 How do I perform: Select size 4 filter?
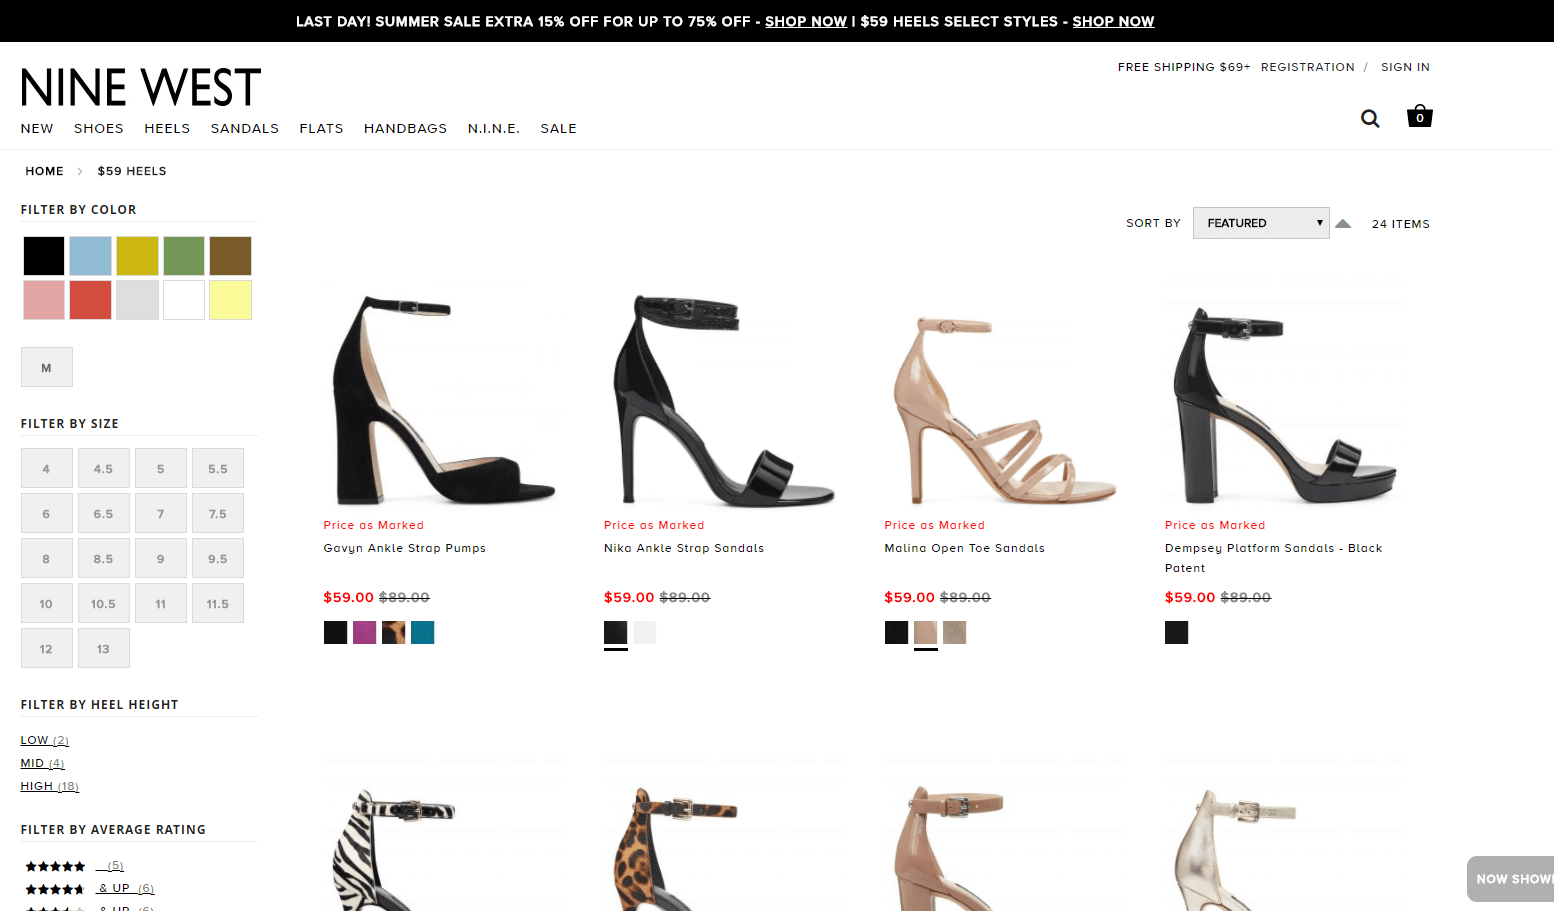[x=47, y=468]
